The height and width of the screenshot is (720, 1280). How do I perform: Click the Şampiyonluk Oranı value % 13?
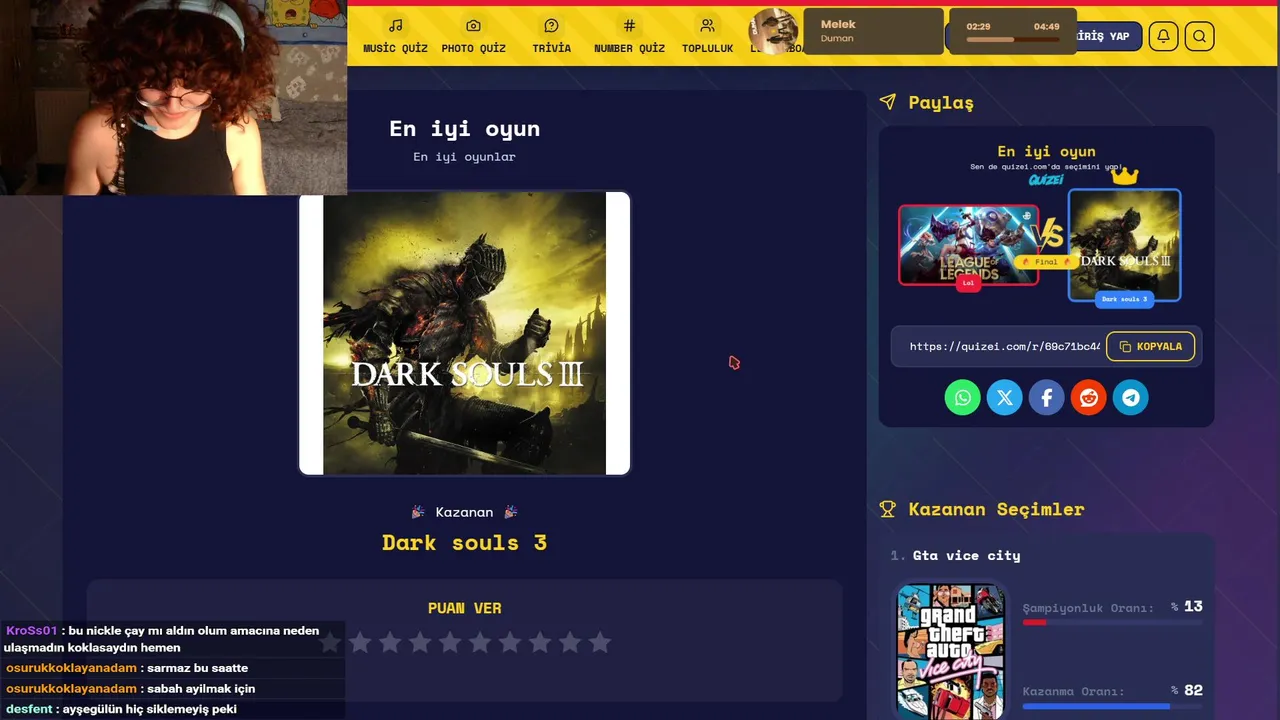[1187, 606]
